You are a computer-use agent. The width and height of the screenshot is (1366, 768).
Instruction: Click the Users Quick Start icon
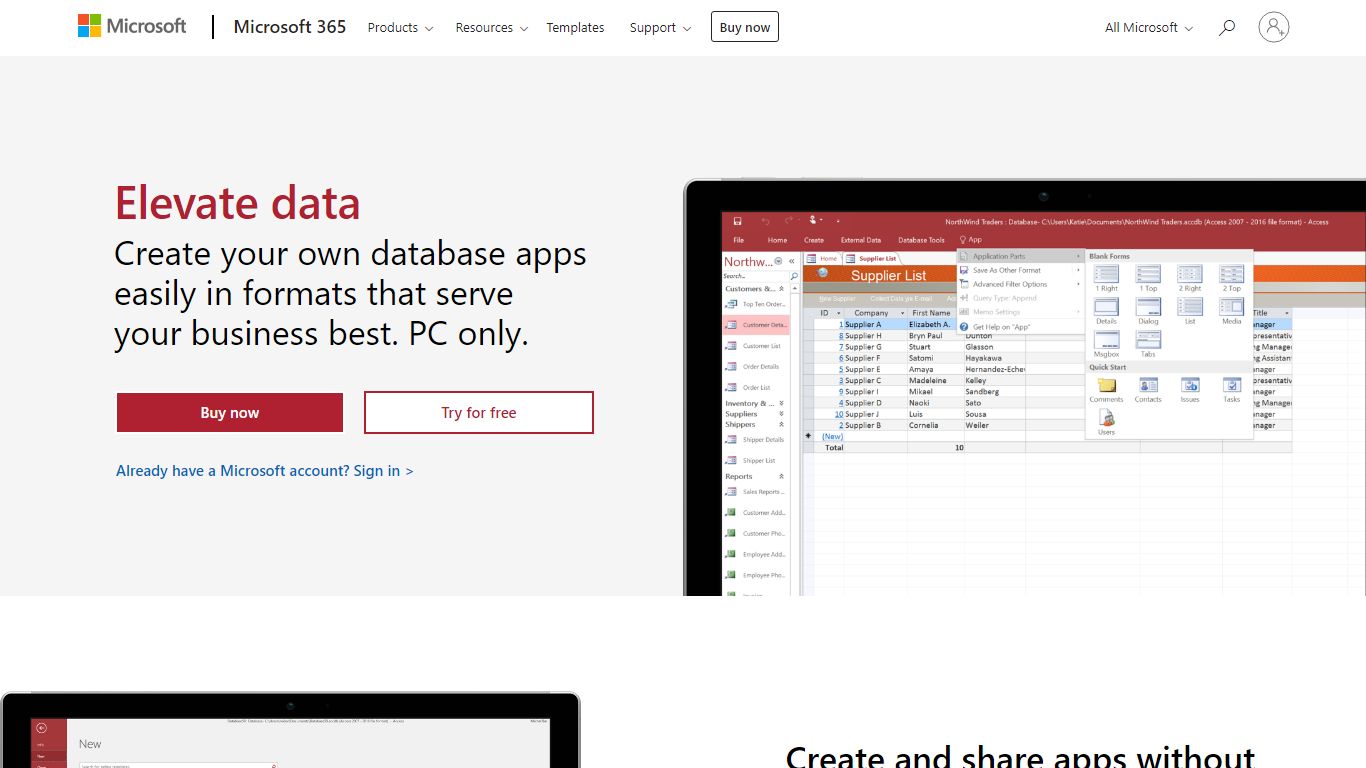(1106, 421)
